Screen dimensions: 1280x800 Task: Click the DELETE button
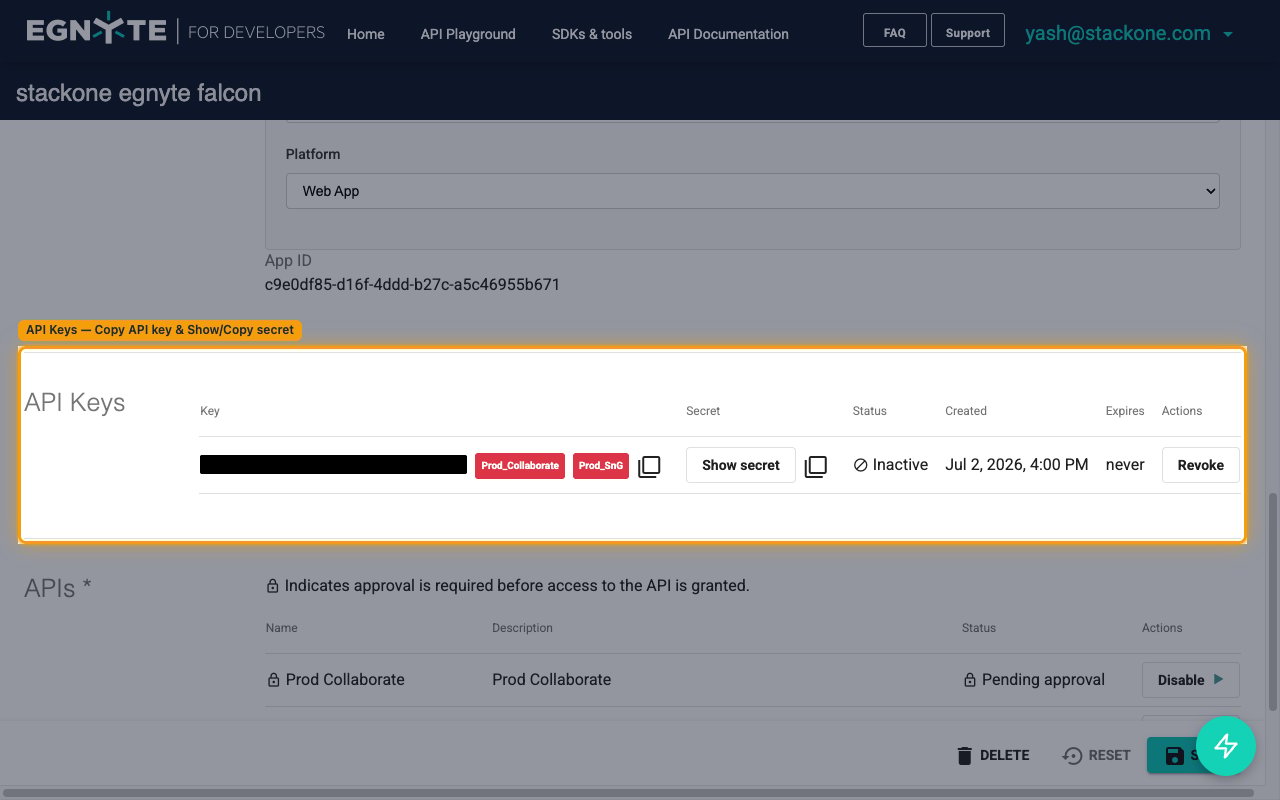point(992,755)
